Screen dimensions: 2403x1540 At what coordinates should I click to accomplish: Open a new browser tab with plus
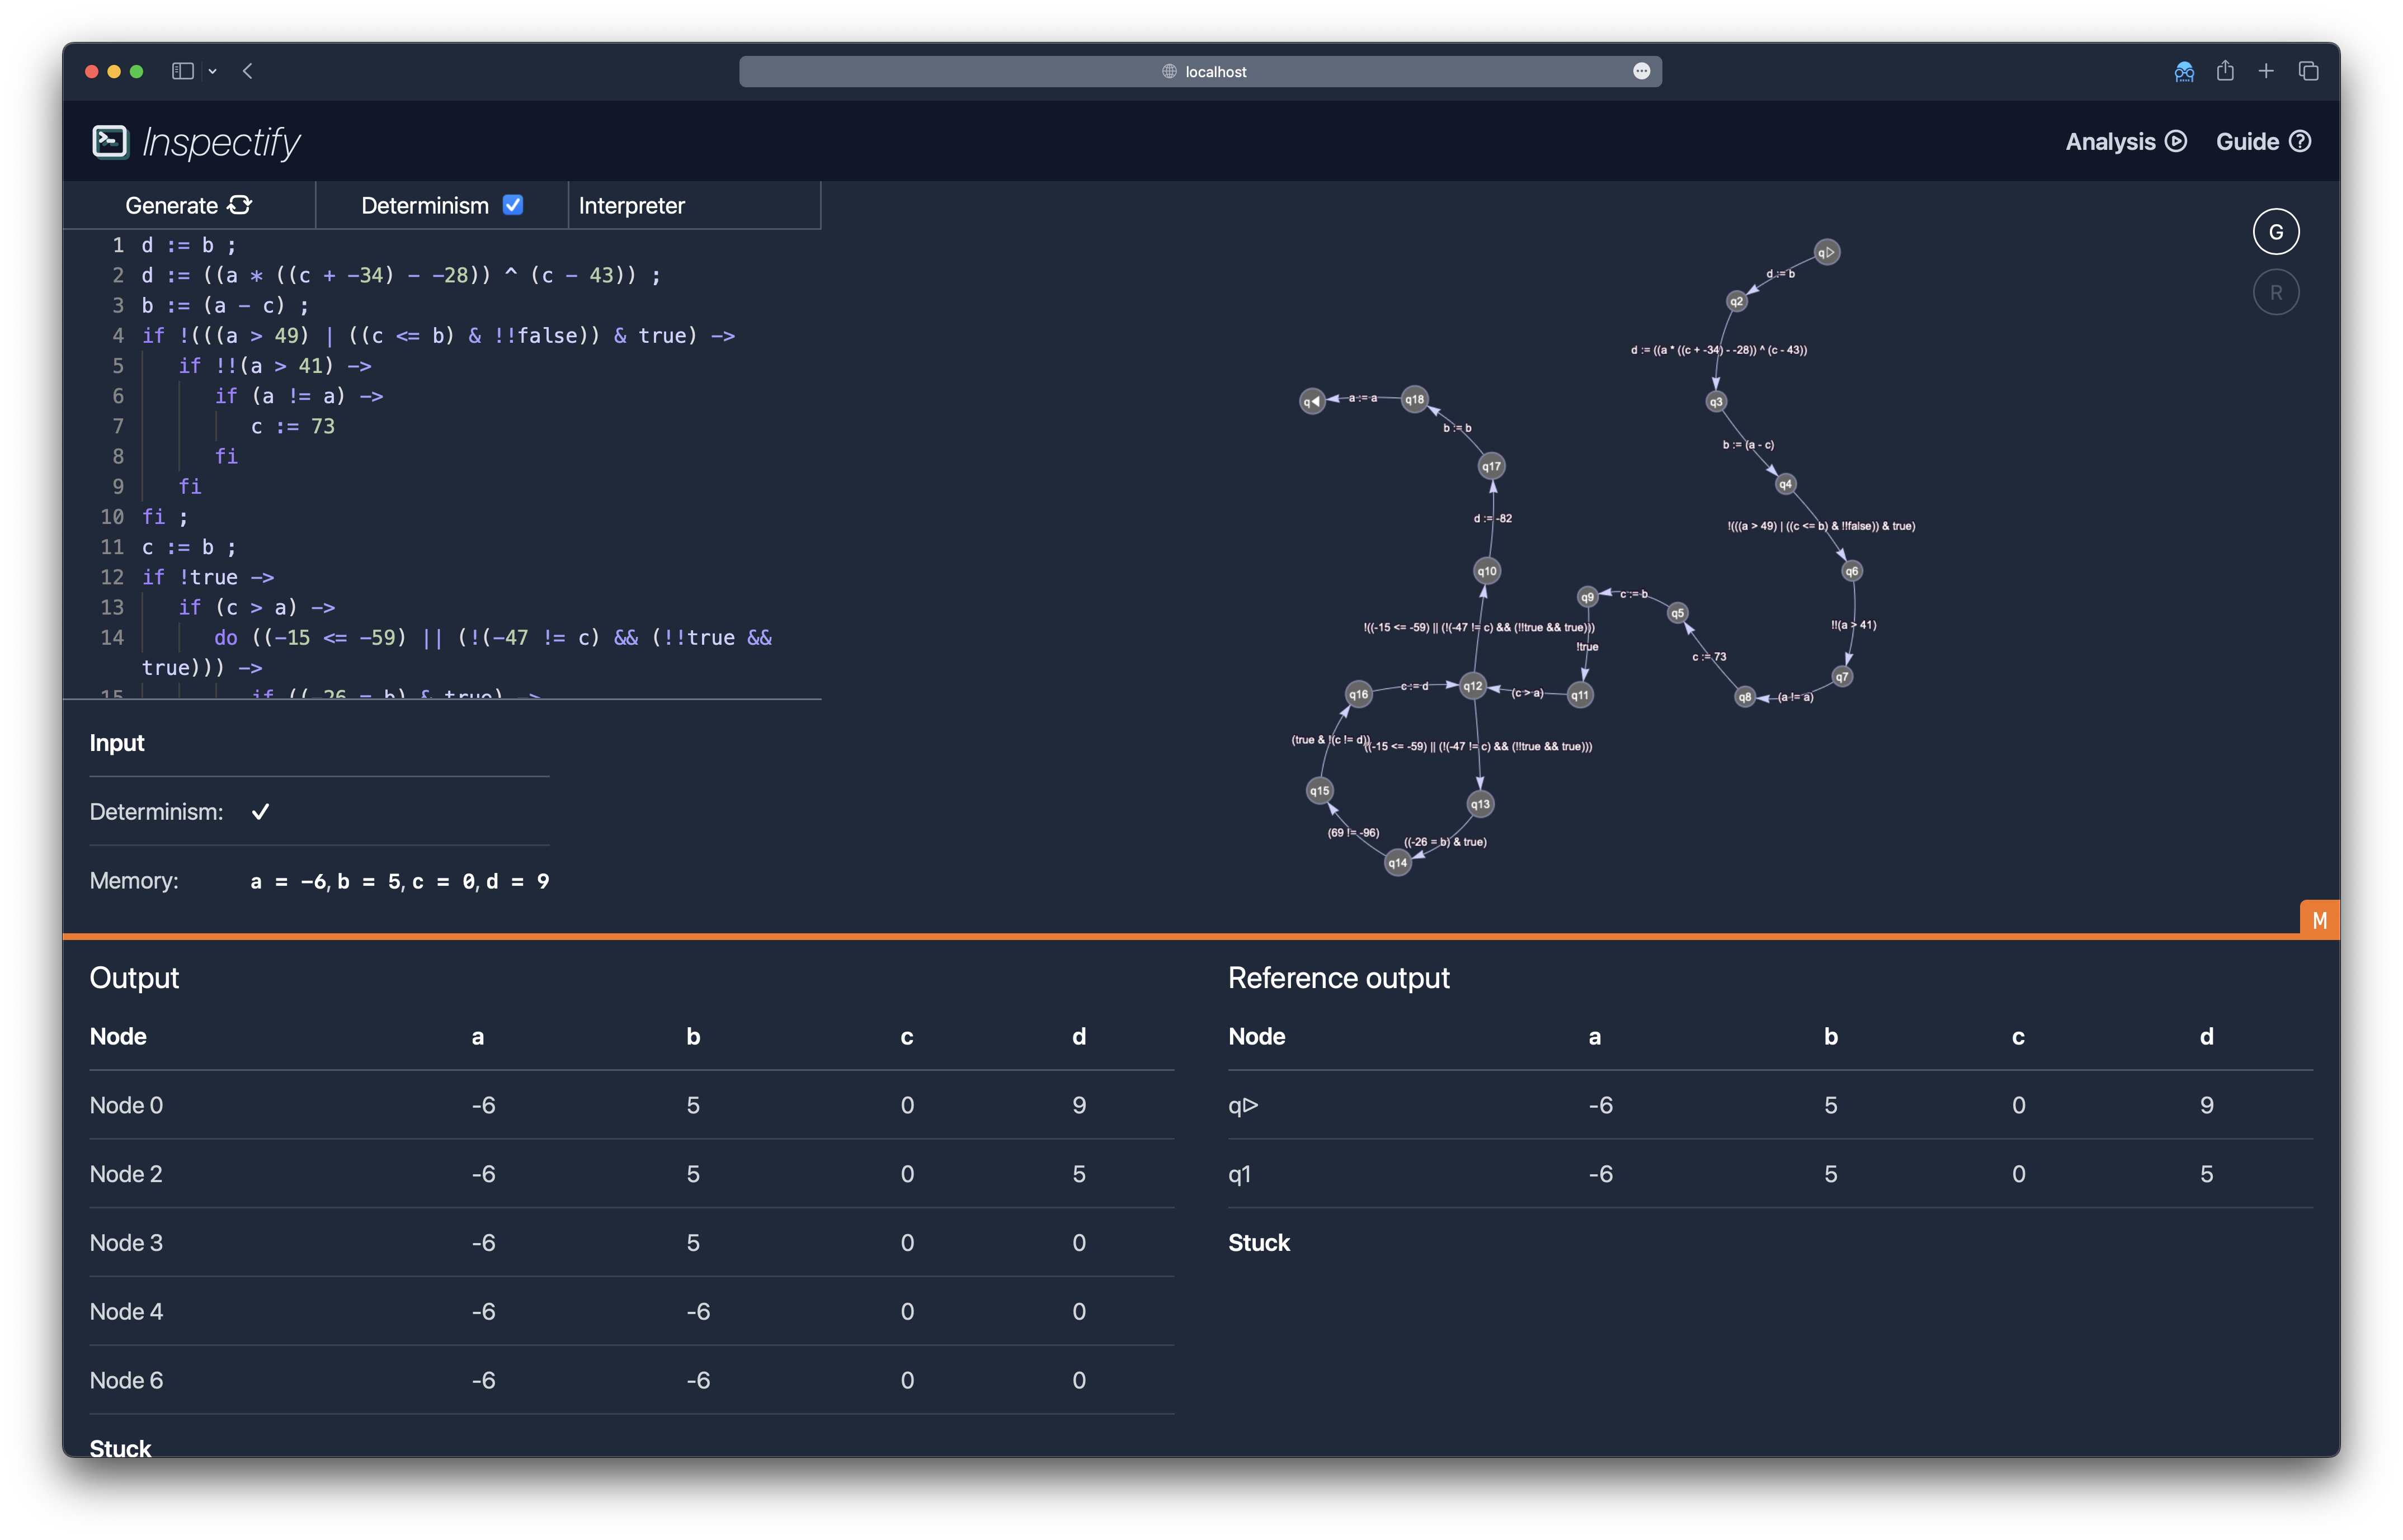pyautogui.click(x=2266, y=71)
